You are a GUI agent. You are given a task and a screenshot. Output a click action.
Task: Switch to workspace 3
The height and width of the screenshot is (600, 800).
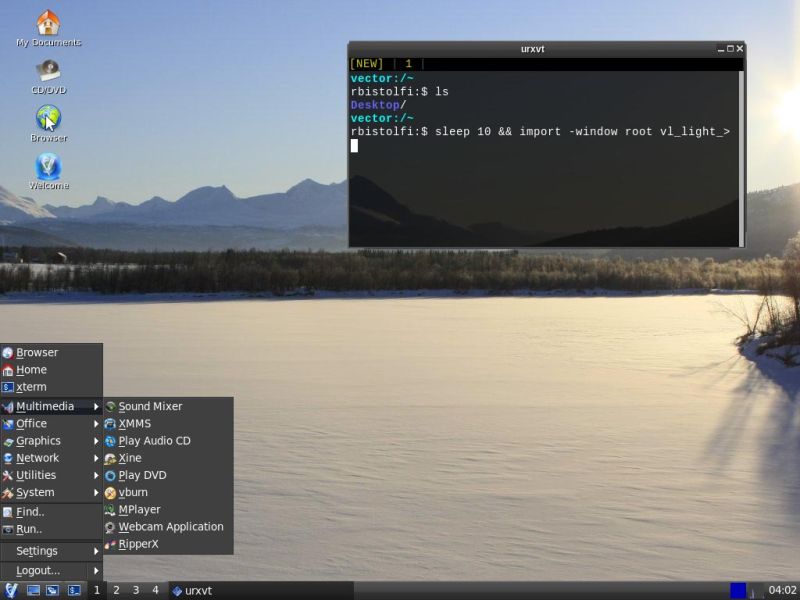[135, 590]
